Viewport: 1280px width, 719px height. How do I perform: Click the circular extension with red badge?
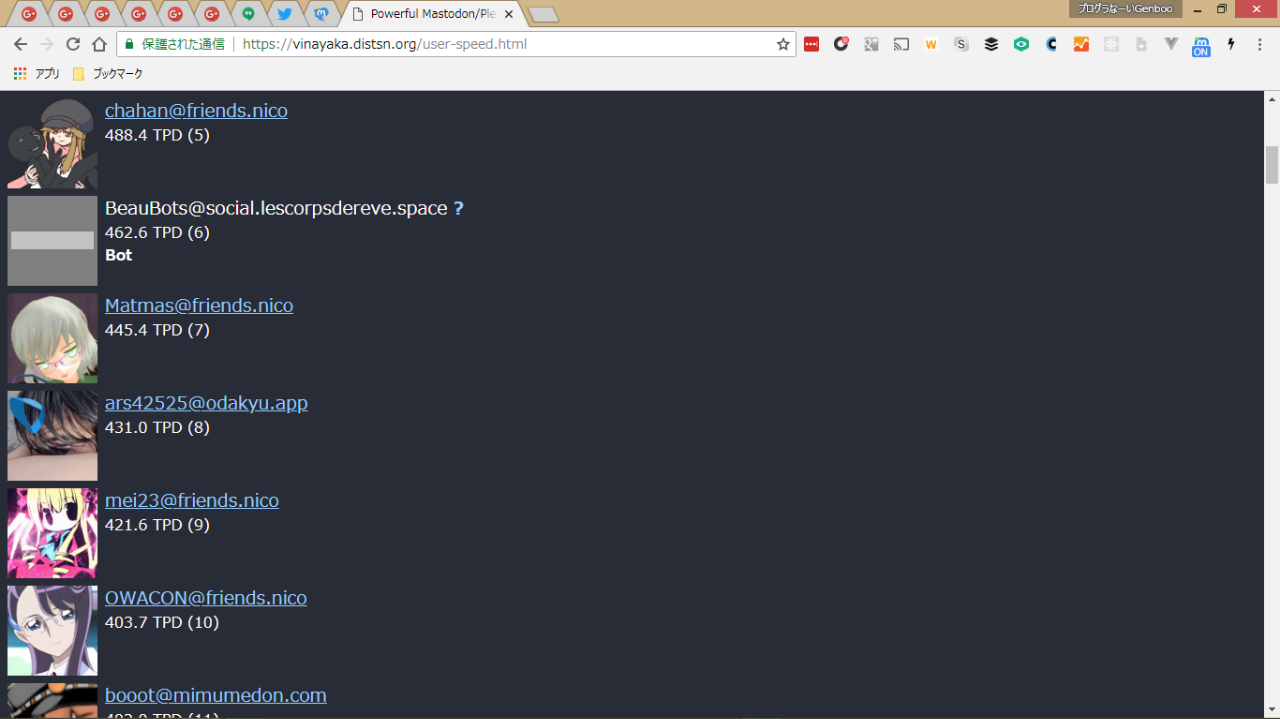pos(841,44)
